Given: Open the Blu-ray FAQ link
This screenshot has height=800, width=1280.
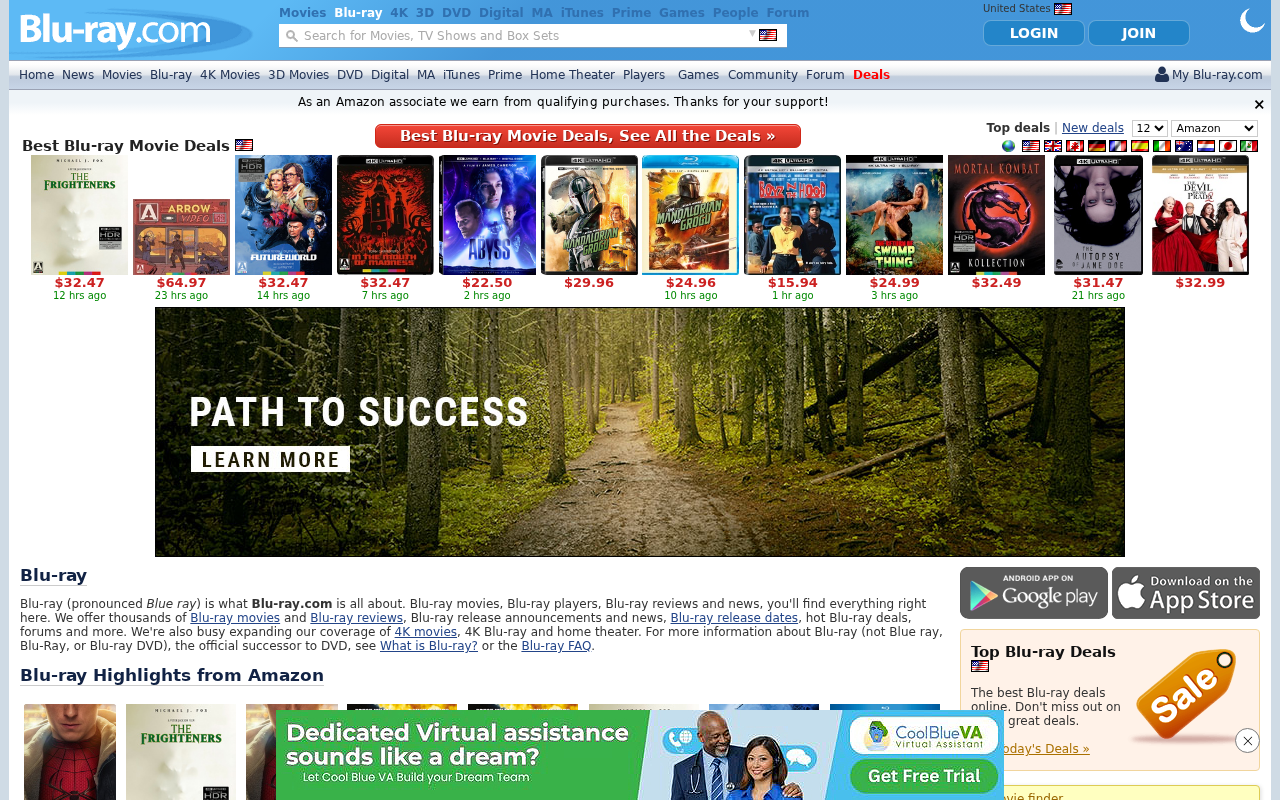Looking at the screenshot, I should [556, 646].
